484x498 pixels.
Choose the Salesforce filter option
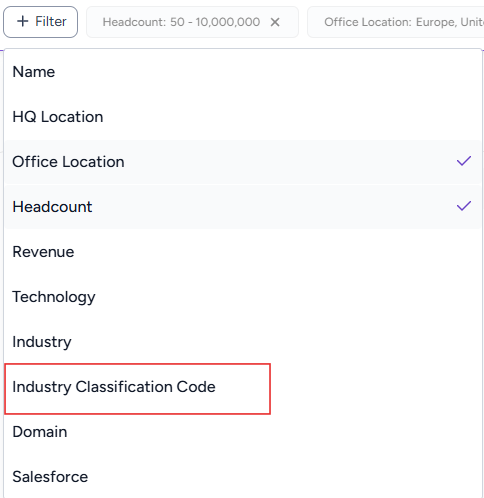click(x=243, y=477)
